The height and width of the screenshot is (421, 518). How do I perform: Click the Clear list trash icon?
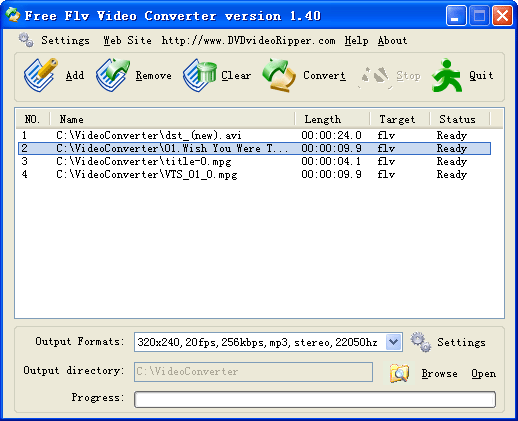pyautogui.click(x=199, y=75)
